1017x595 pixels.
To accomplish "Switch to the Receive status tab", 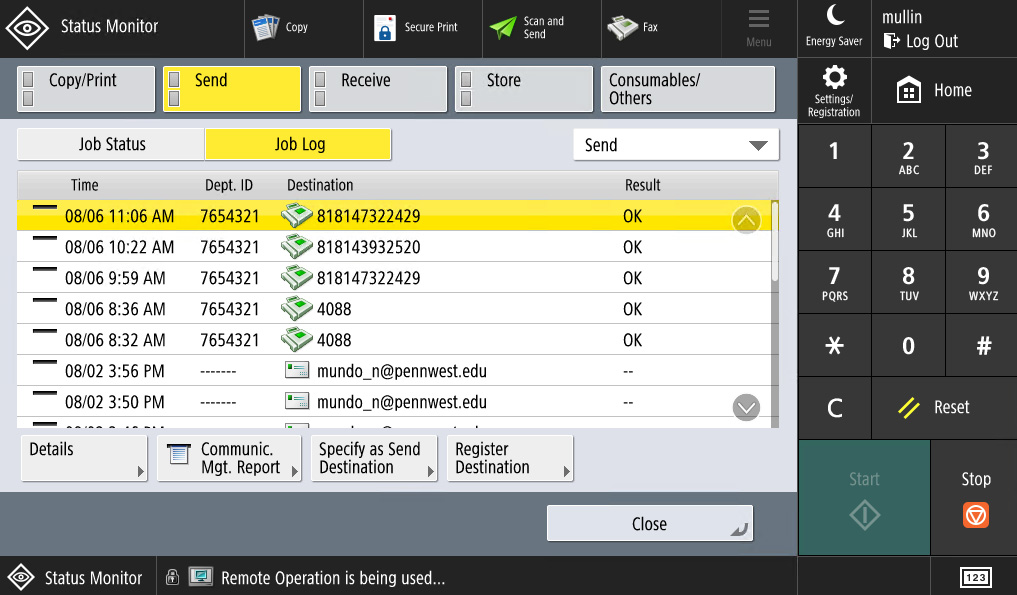I will click(x=378, y=89).
